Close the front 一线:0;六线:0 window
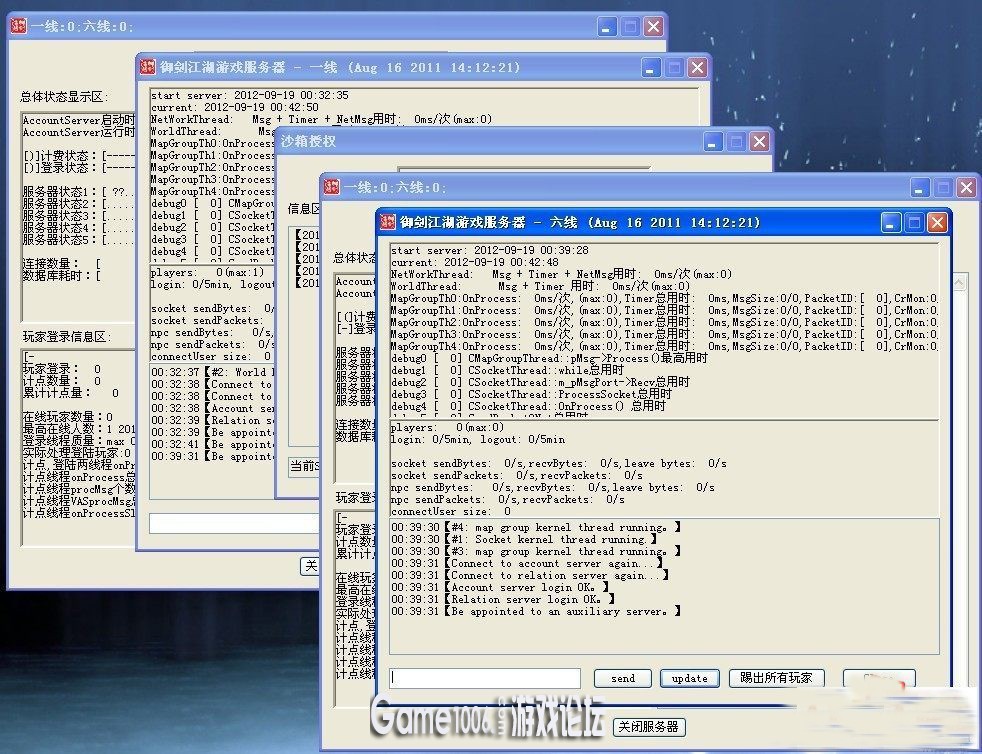This screenshot has height=754, width=982. click(x=966, y=187)
